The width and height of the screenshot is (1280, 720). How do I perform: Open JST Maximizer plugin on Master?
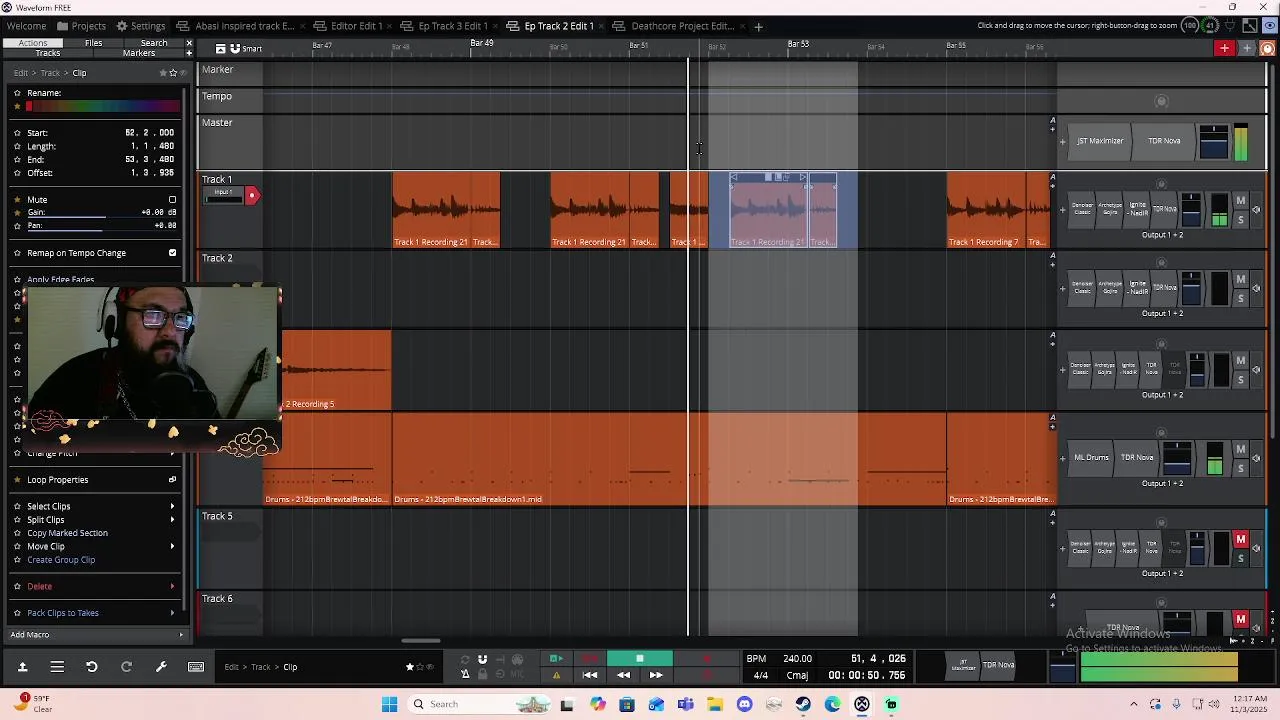pyautogui.click(x=1100, y=141)
